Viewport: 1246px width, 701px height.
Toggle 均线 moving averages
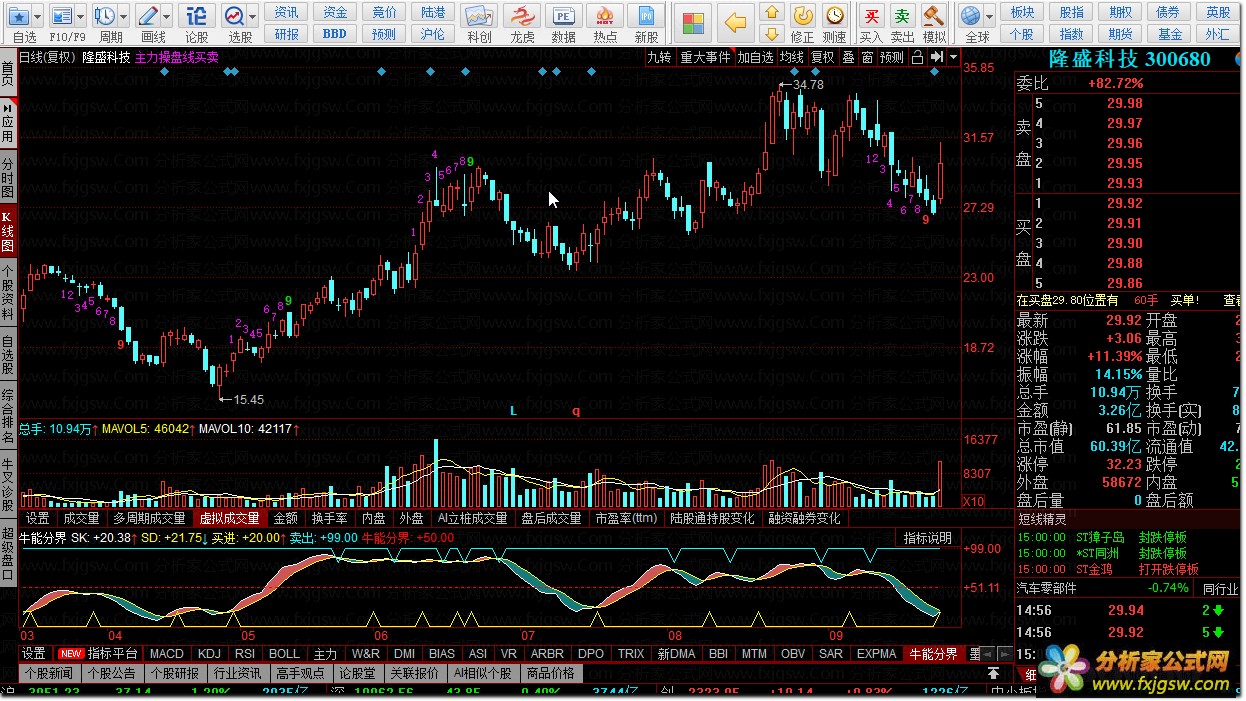[792, 57]
